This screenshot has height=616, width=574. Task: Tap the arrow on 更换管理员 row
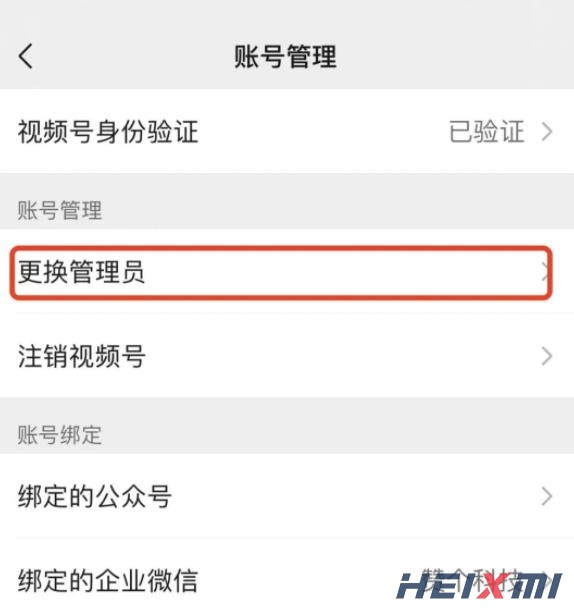(545, 271)
